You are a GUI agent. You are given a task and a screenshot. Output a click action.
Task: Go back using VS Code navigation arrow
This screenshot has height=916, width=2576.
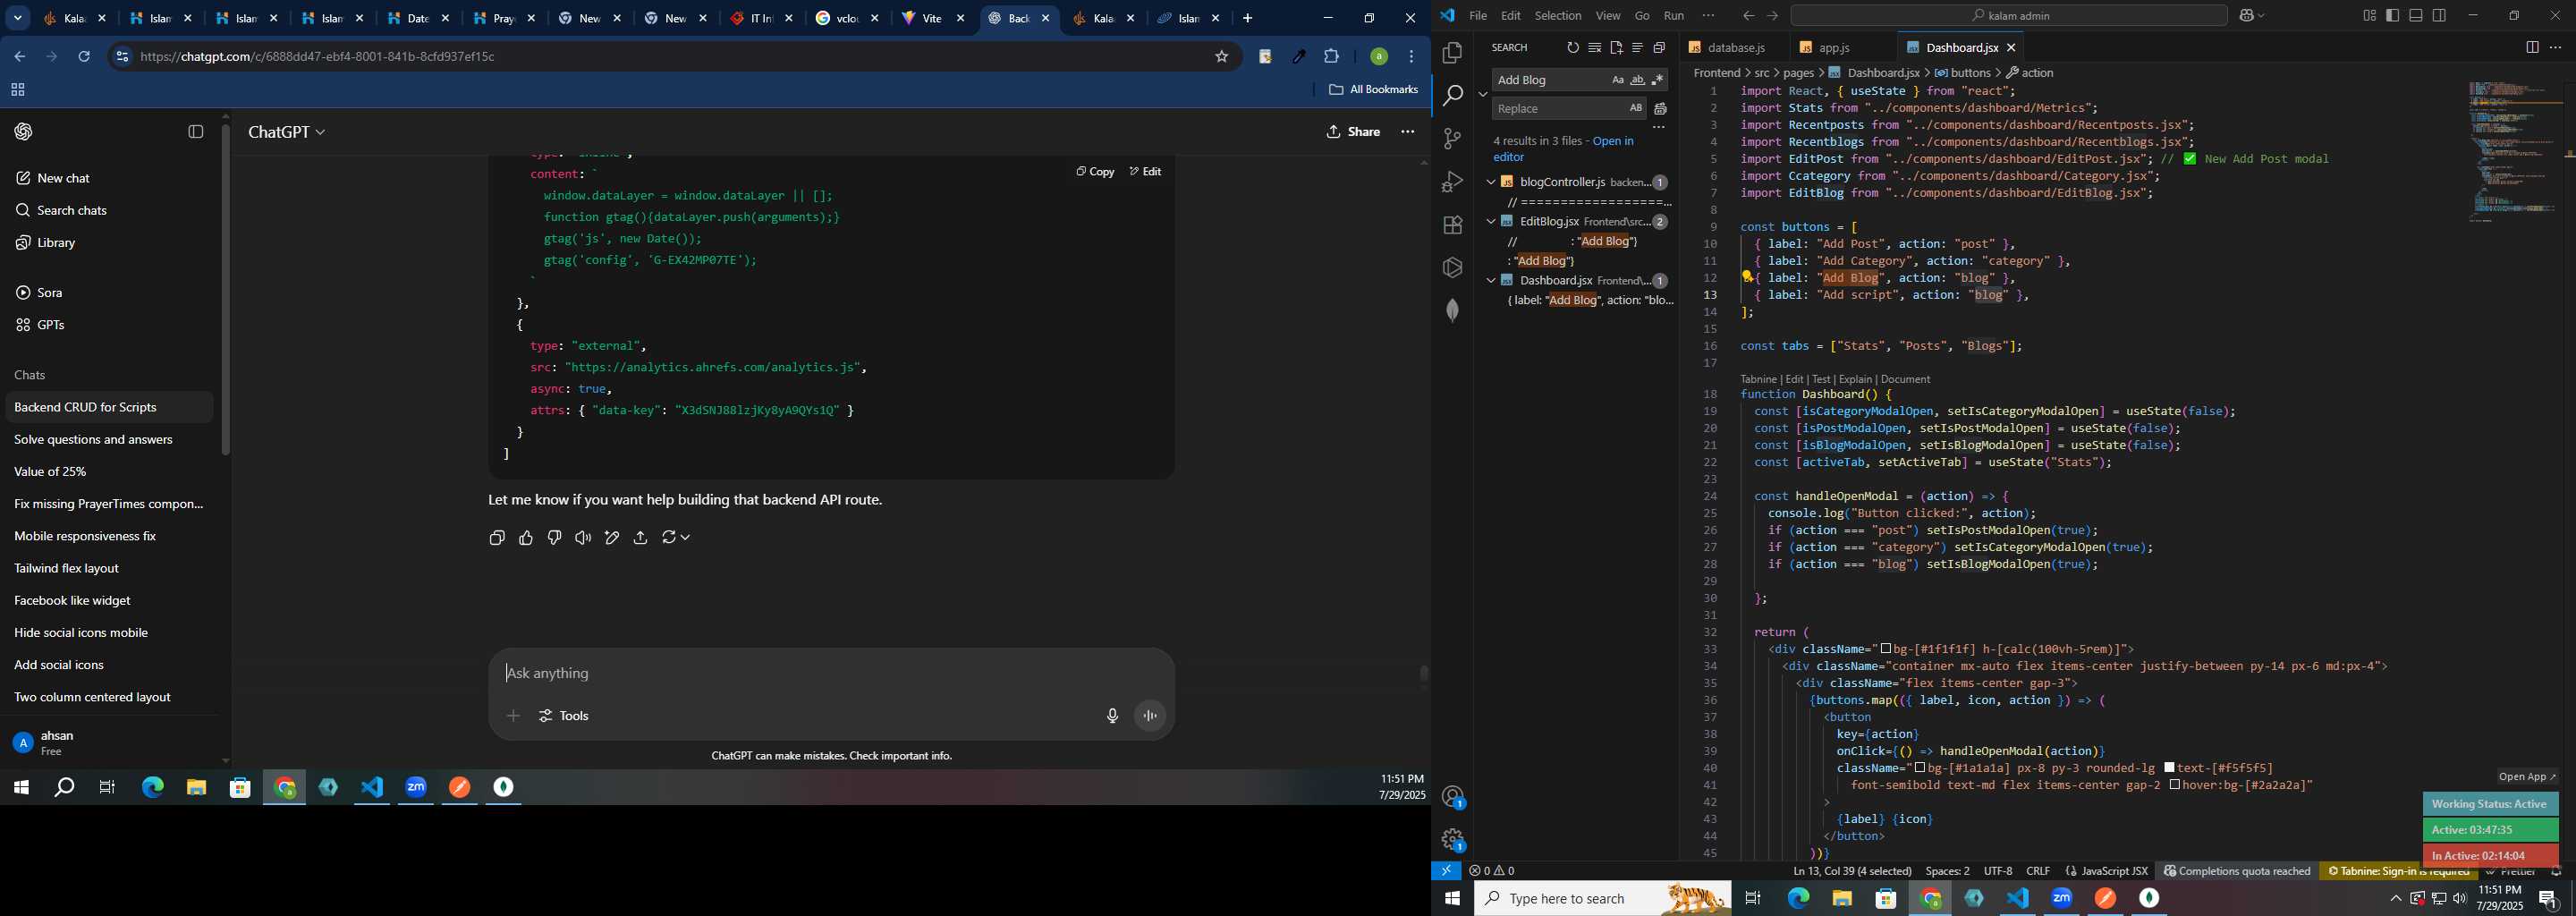point(1747,16)
